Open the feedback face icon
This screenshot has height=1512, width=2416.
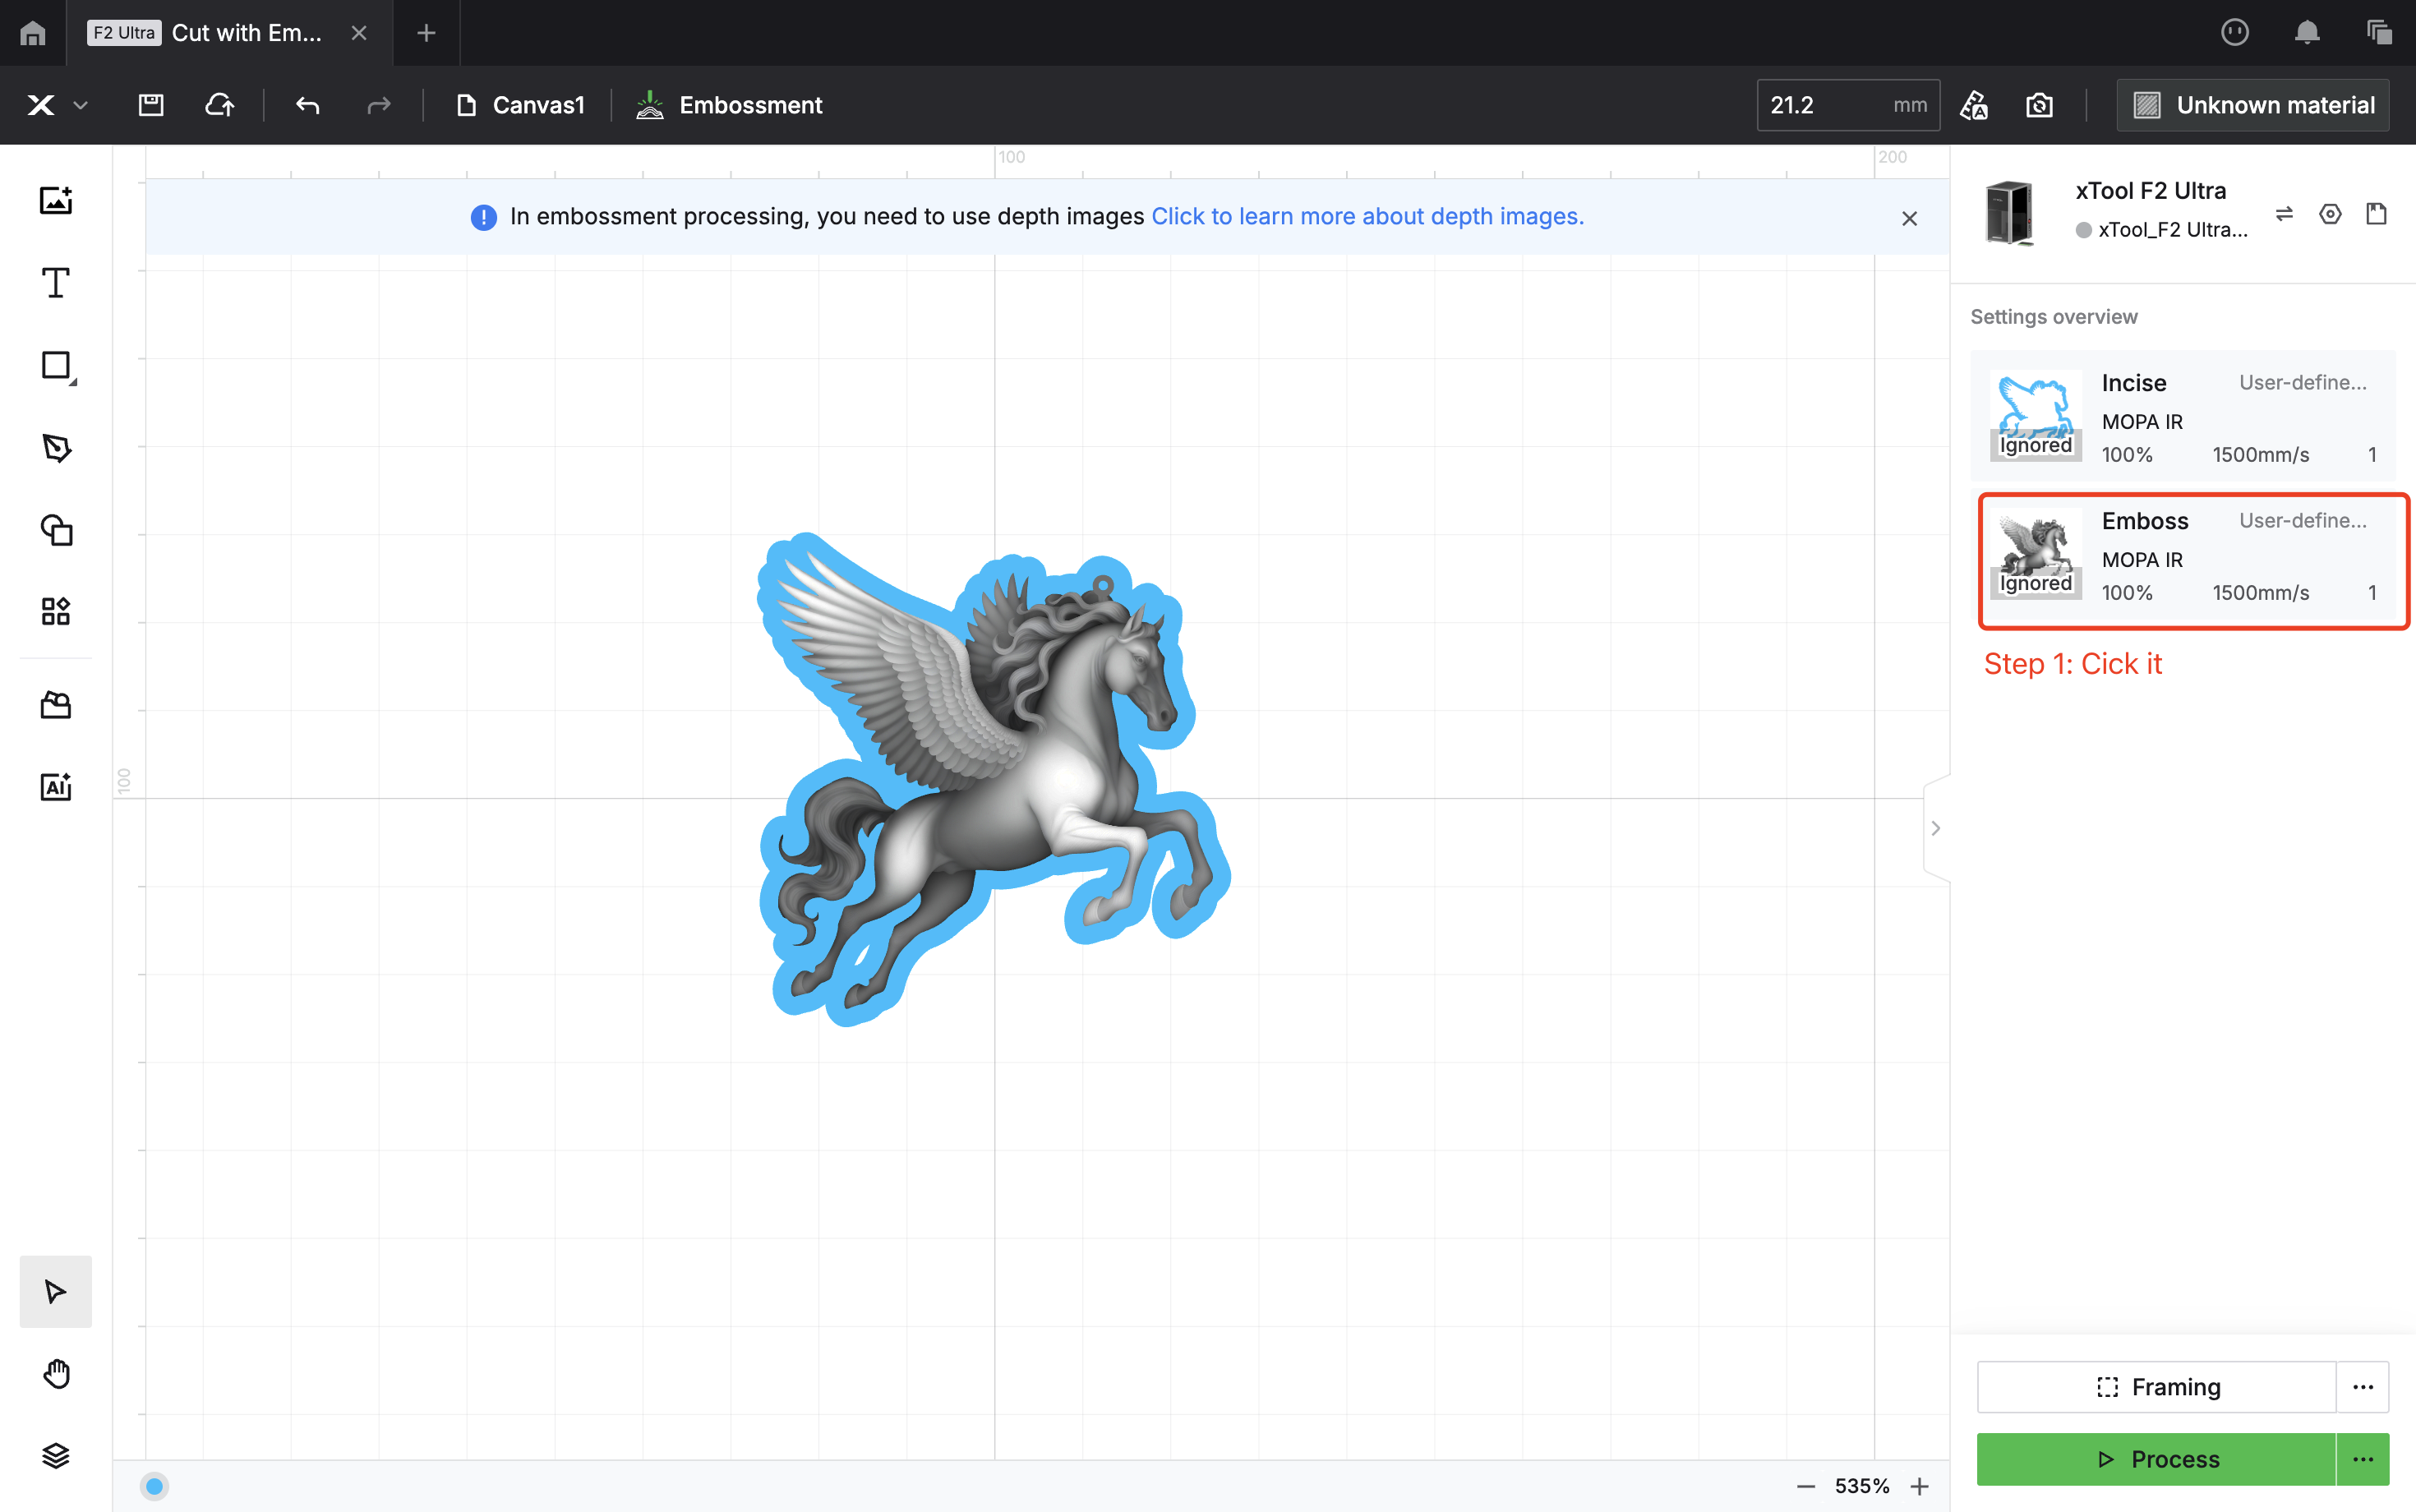2235,33
